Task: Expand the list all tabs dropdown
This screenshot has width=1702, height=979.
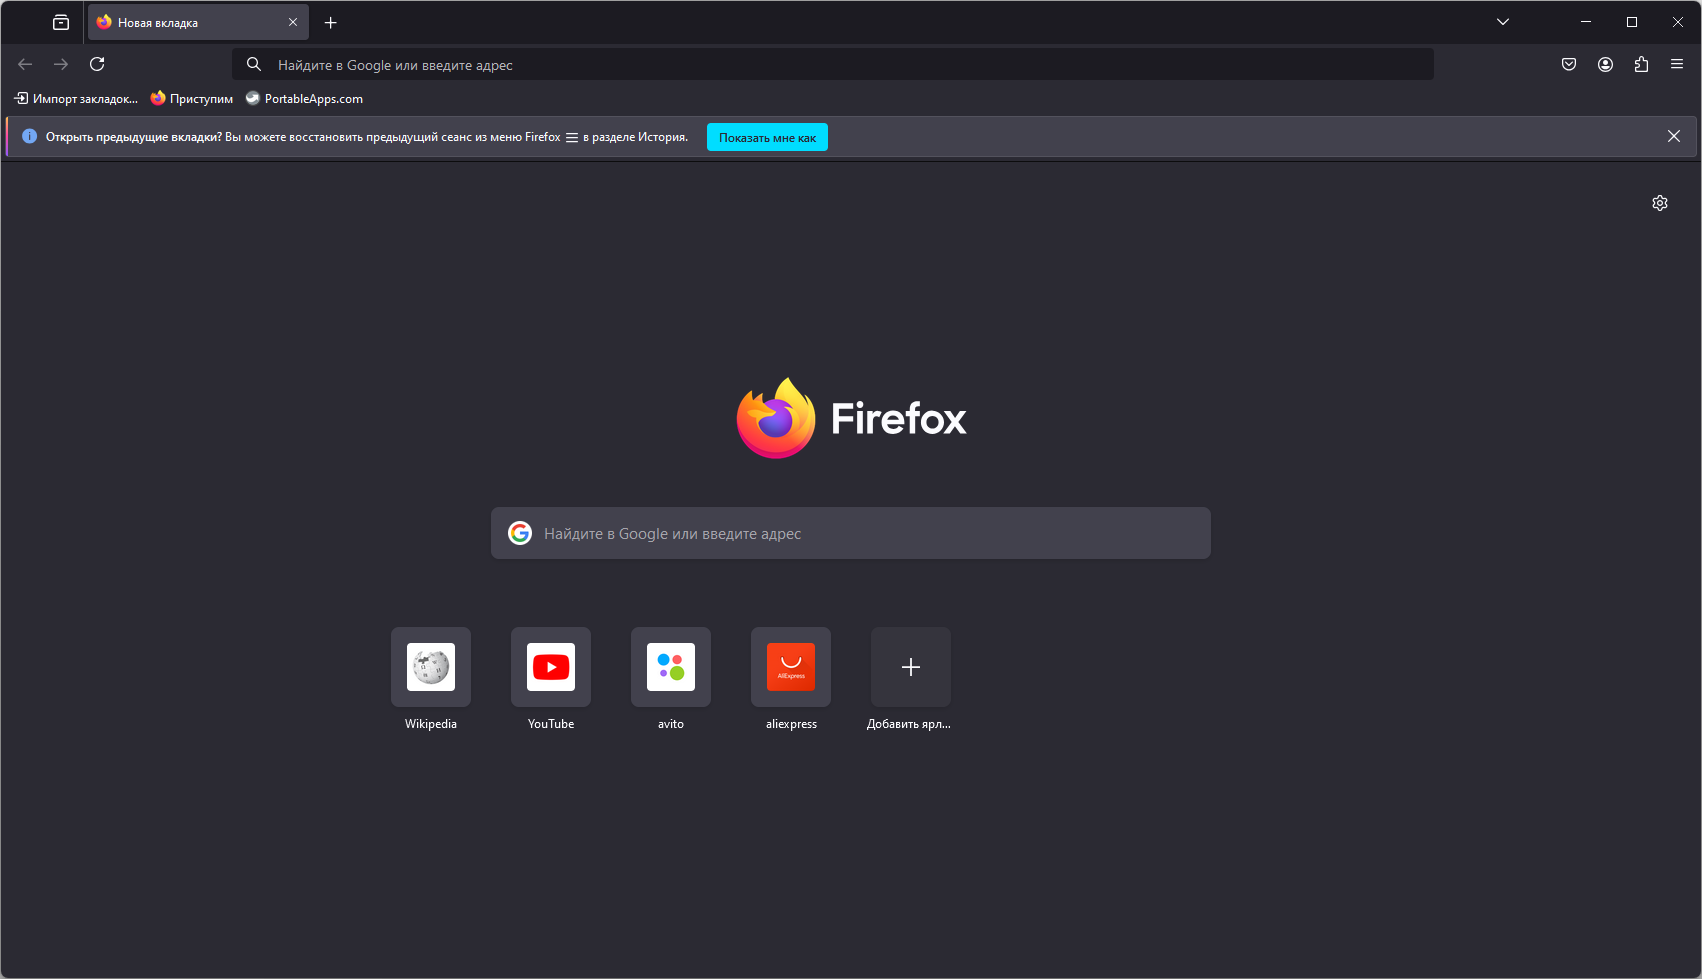Action: (x=1503, y=22)
